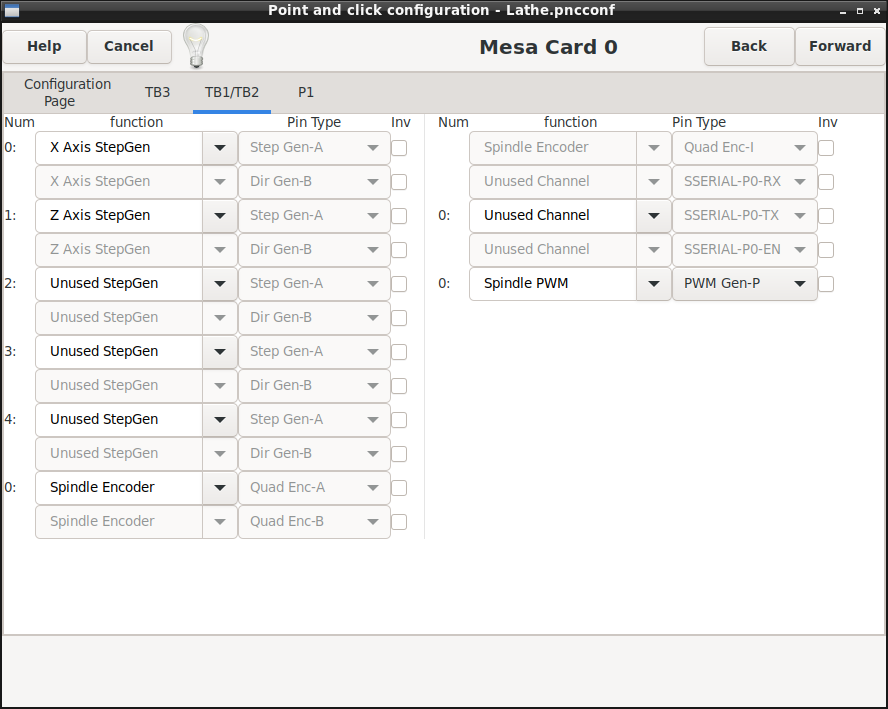Select the TB1/TB2 tab
888x709 pixels.
232,92
